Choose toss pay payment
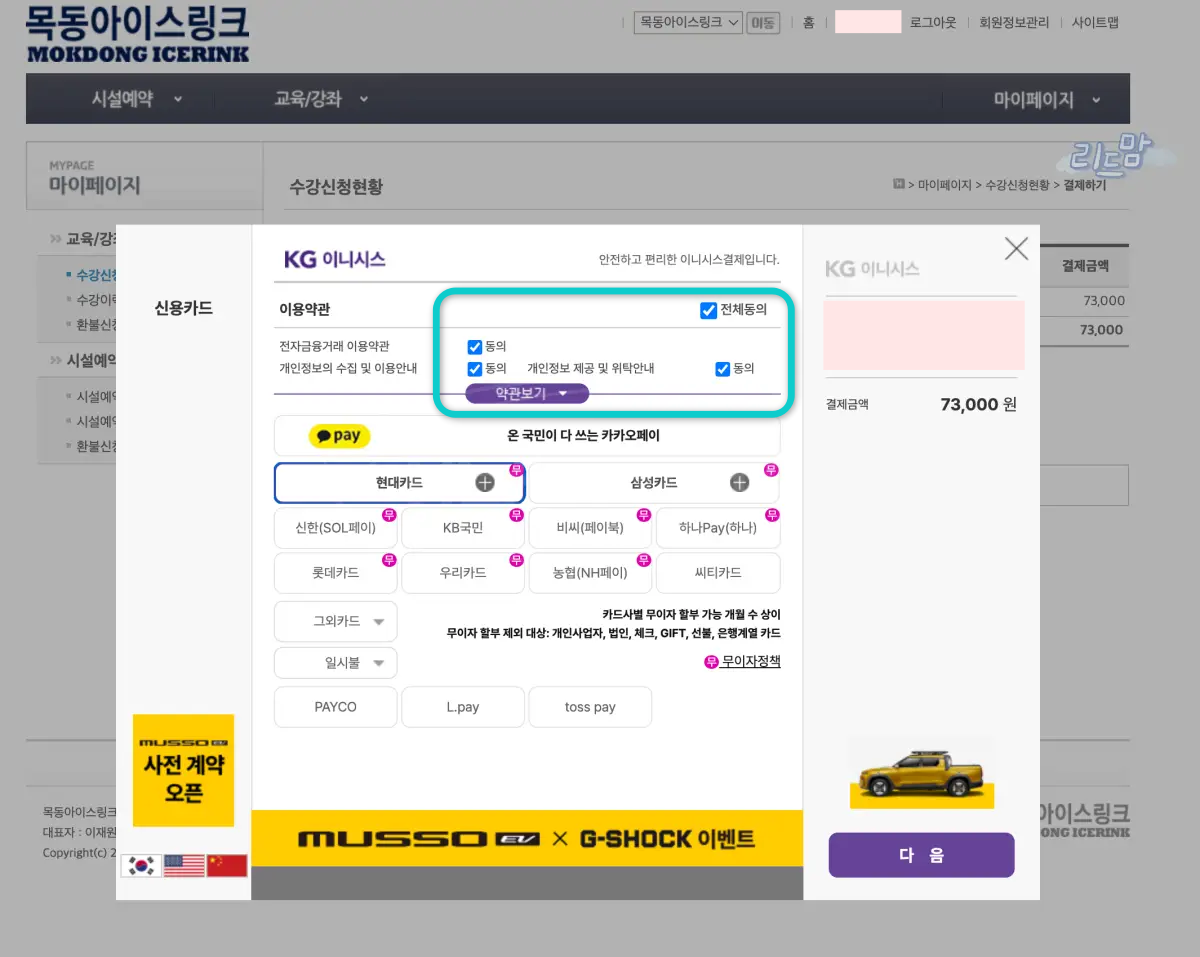 (590, 707)
